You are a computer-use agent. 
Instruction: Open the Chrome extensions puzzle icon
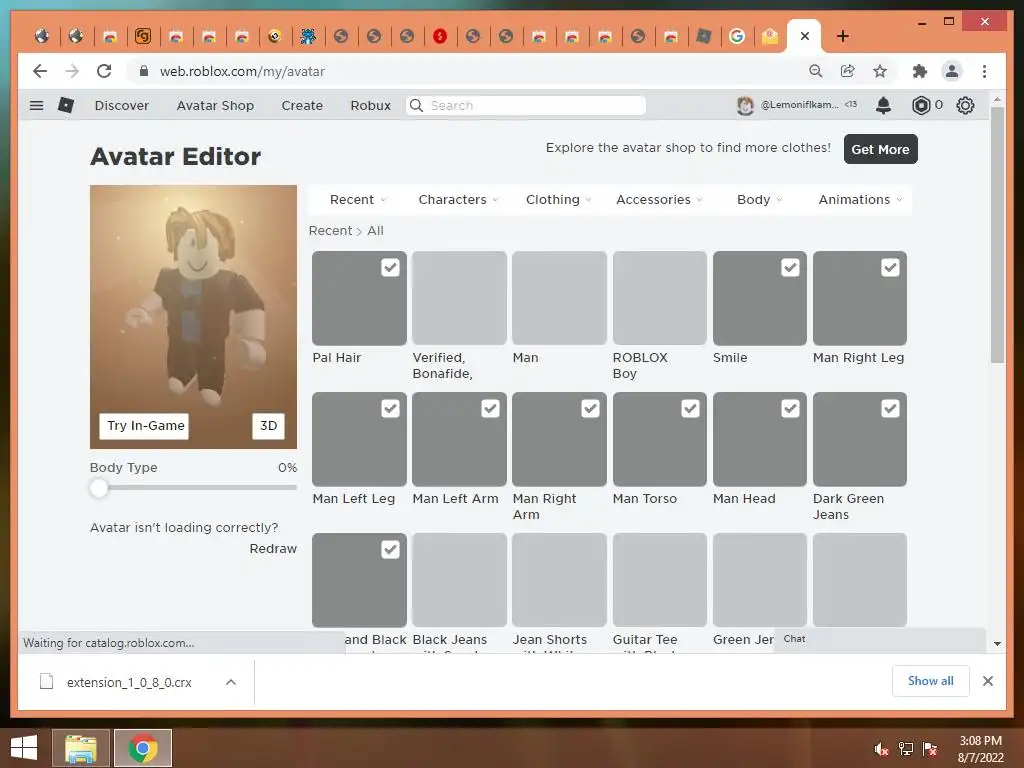(920, 71)
